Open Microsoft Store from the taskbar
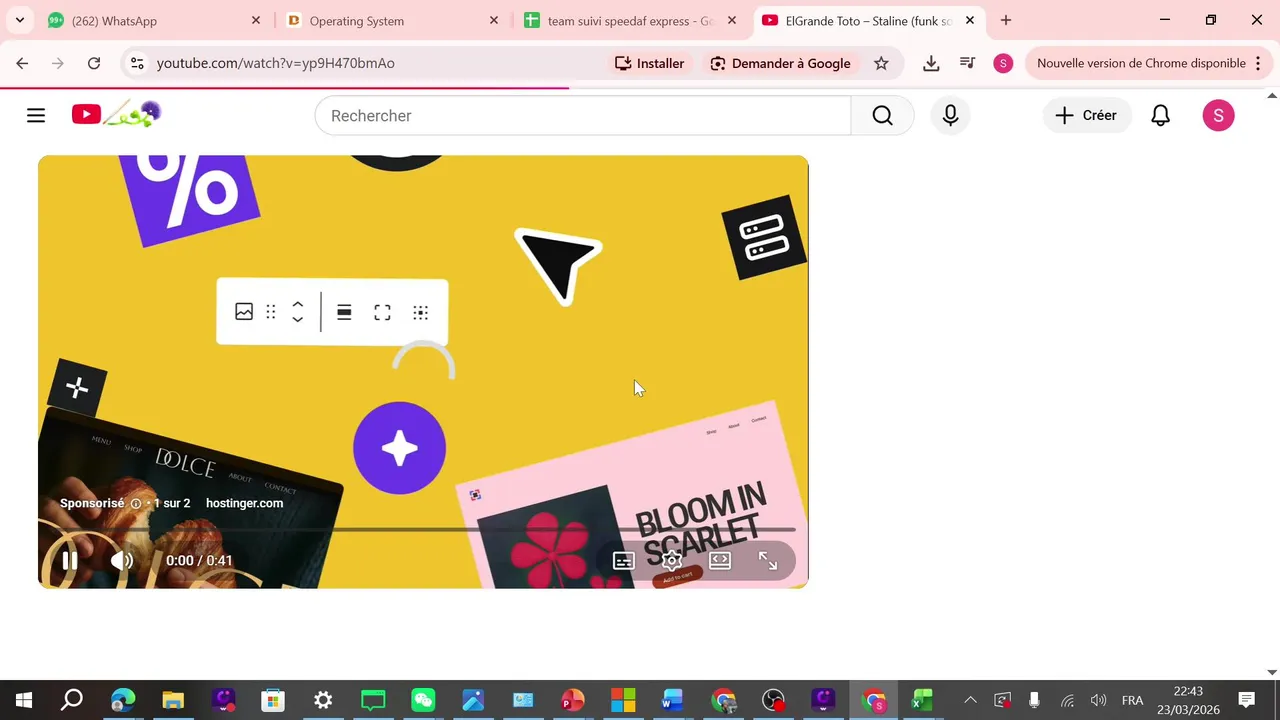 click(273, 700)
